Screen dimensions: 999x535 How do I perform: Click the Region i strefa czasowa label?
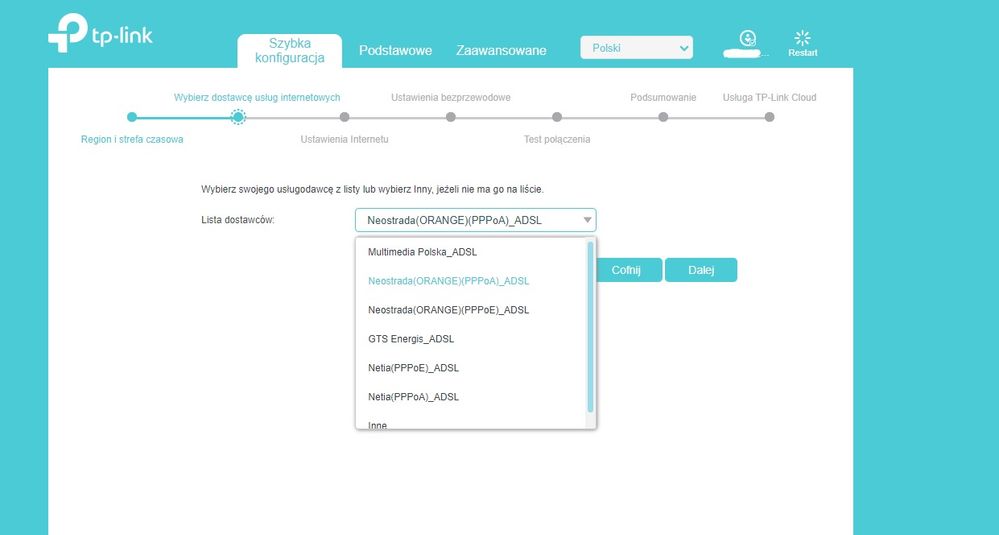pyautogui.click(x=132, y=139)
